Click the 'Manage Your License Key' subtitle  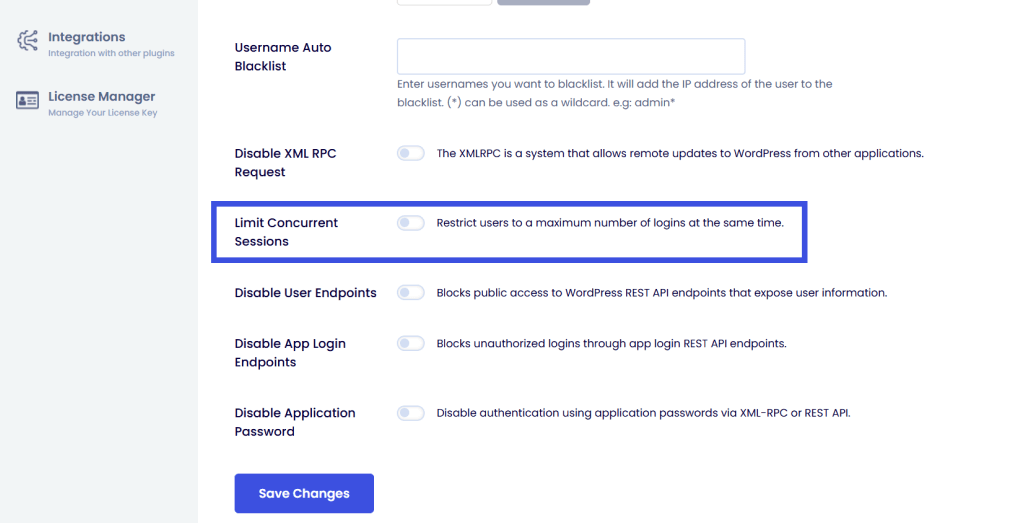coord(102,113)
